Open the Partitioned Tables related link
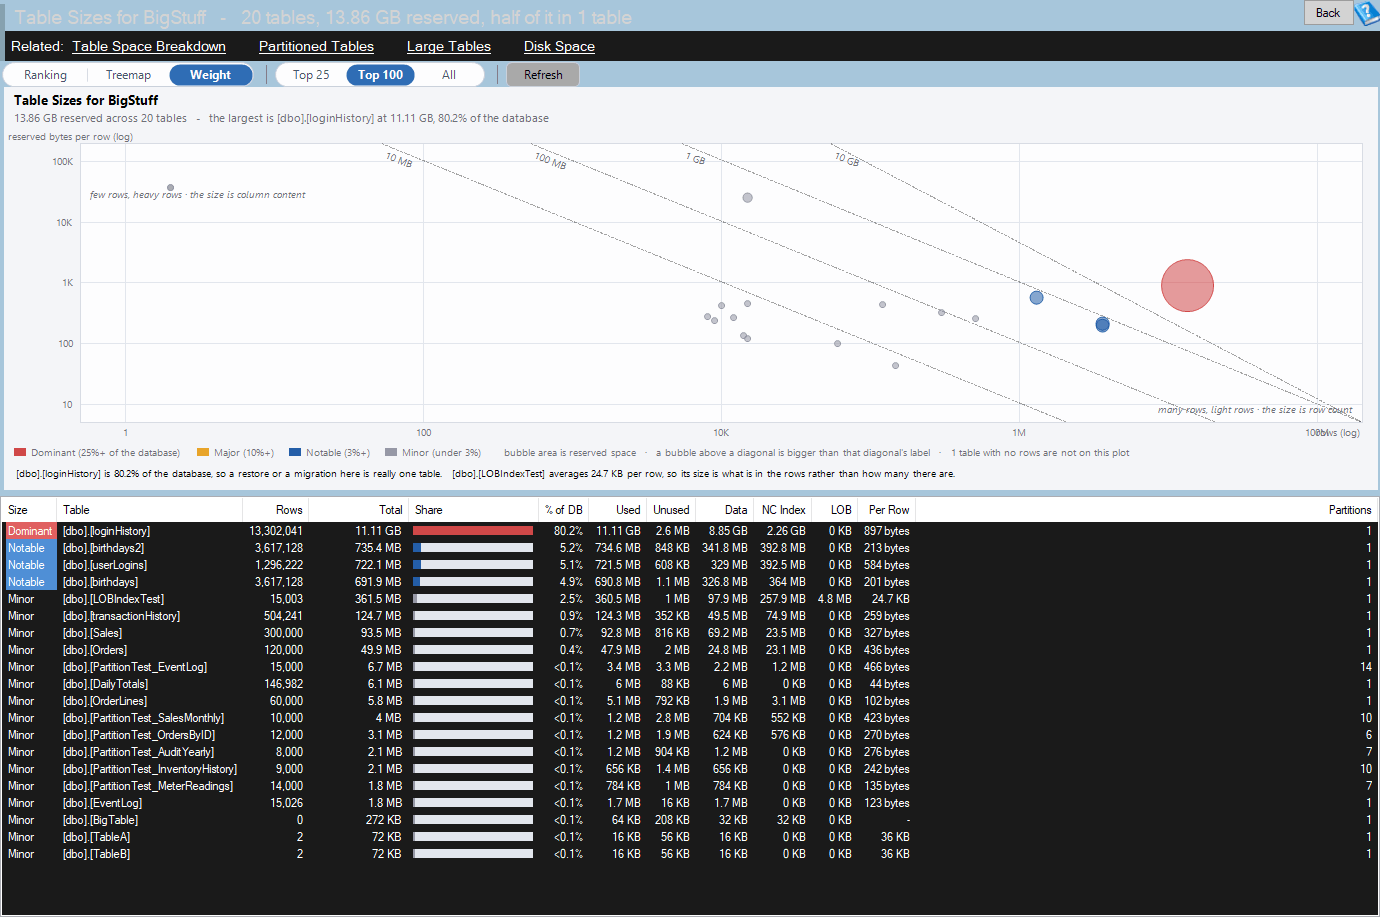This screenshot has height=917, width=1380. click(316, 46)
